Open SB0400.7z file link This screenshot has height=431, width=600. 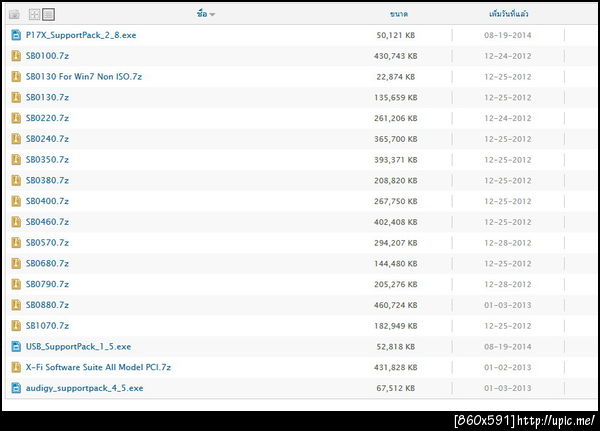[x=47, y=201]
